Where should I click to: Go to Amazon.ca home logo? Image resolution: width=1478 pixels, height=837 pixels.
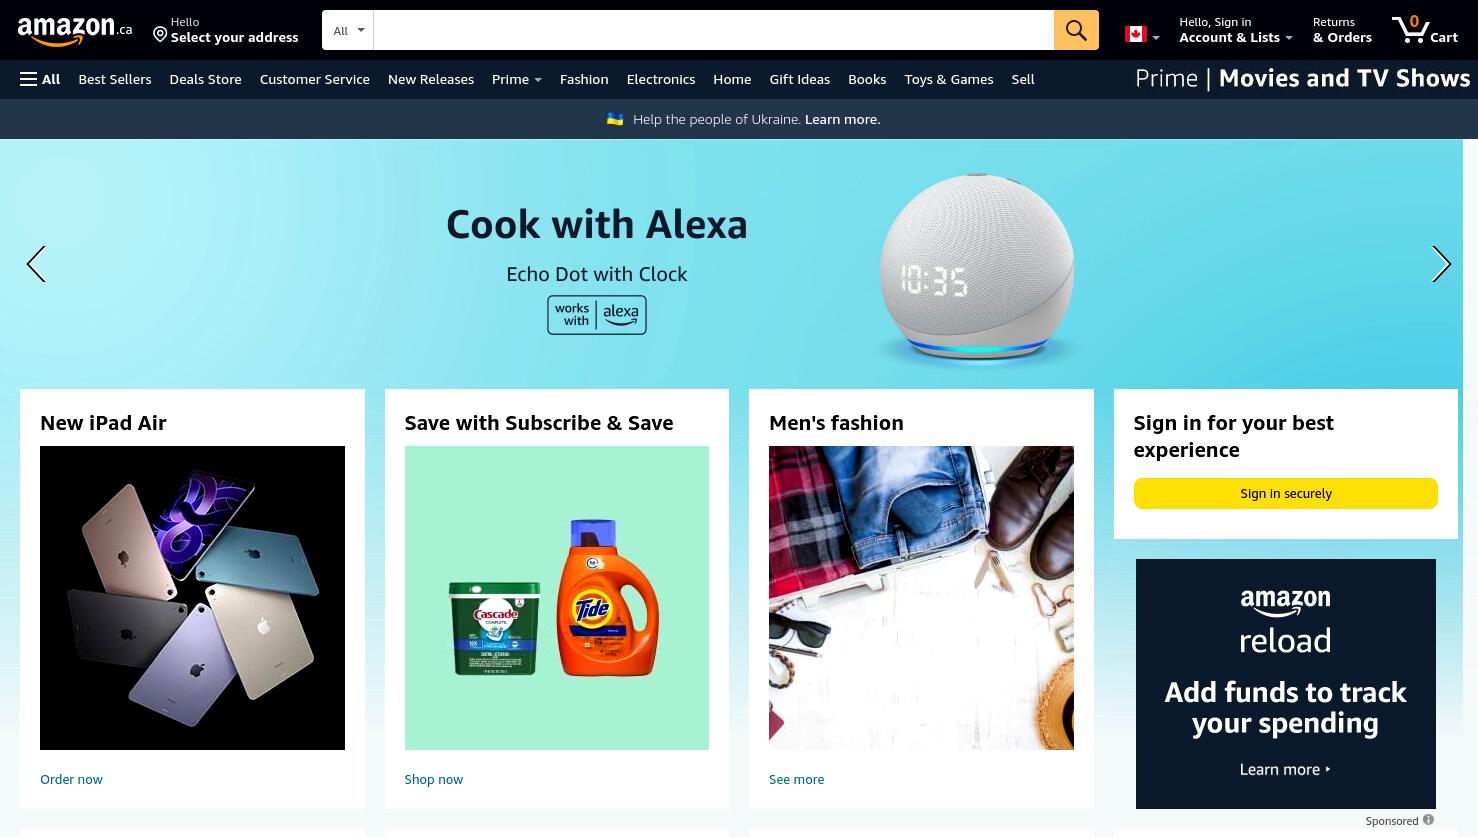(75, 31)
